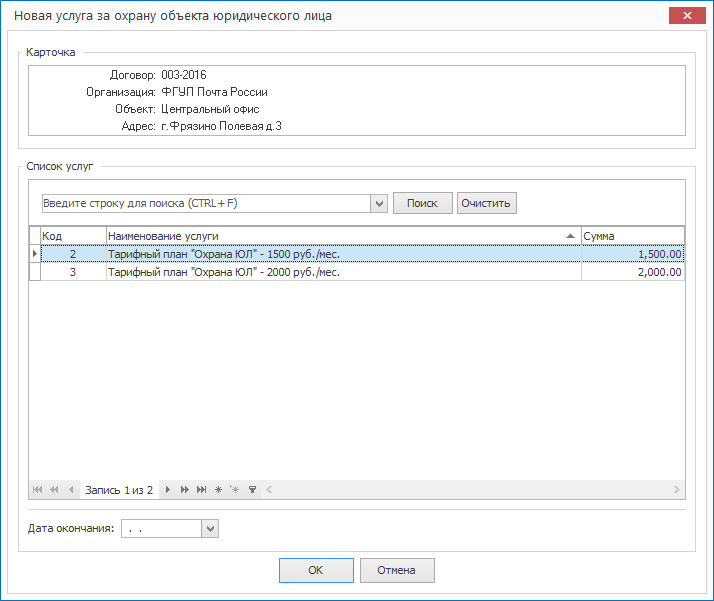
Task: Go to first record navigator icon
Action: click(37, 489)
